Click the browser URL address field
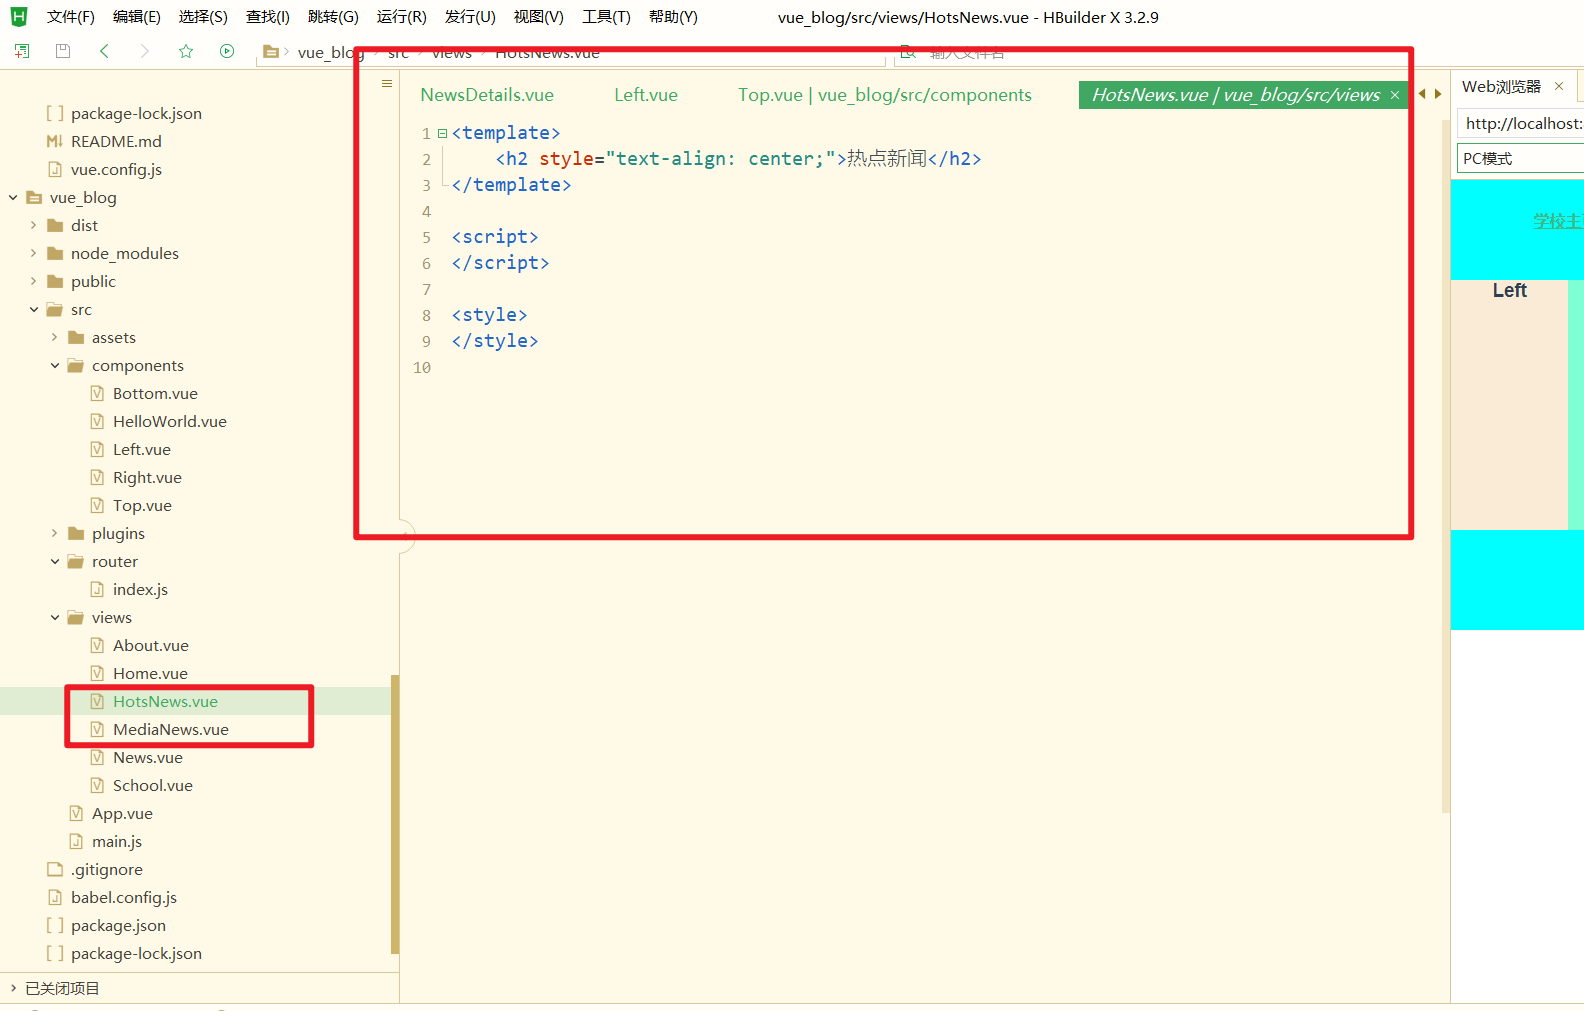The image size is (1584, 1011). [x=1521, y=123]
